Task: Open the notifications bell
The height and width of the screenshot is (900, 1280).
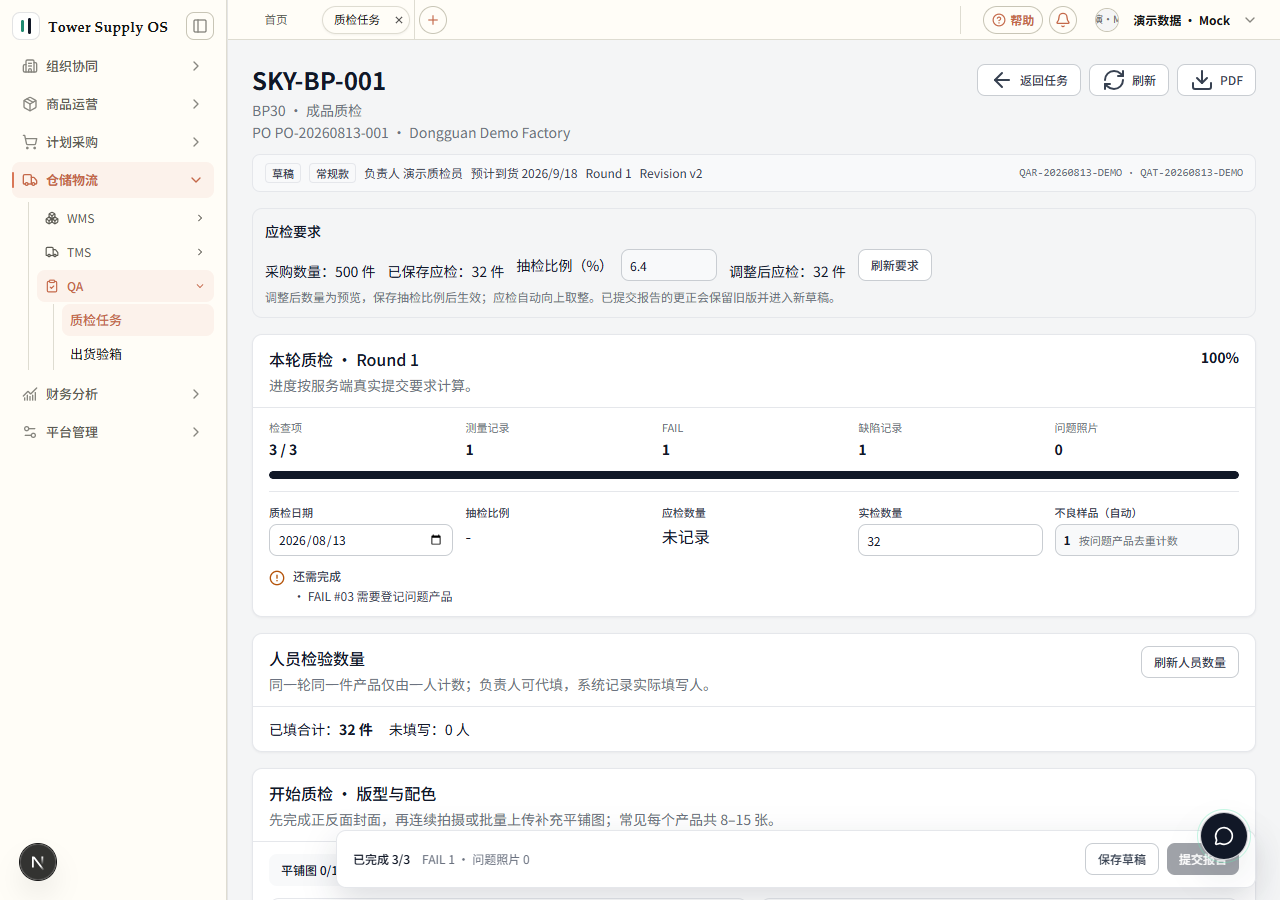Action: pos(1063,20)
